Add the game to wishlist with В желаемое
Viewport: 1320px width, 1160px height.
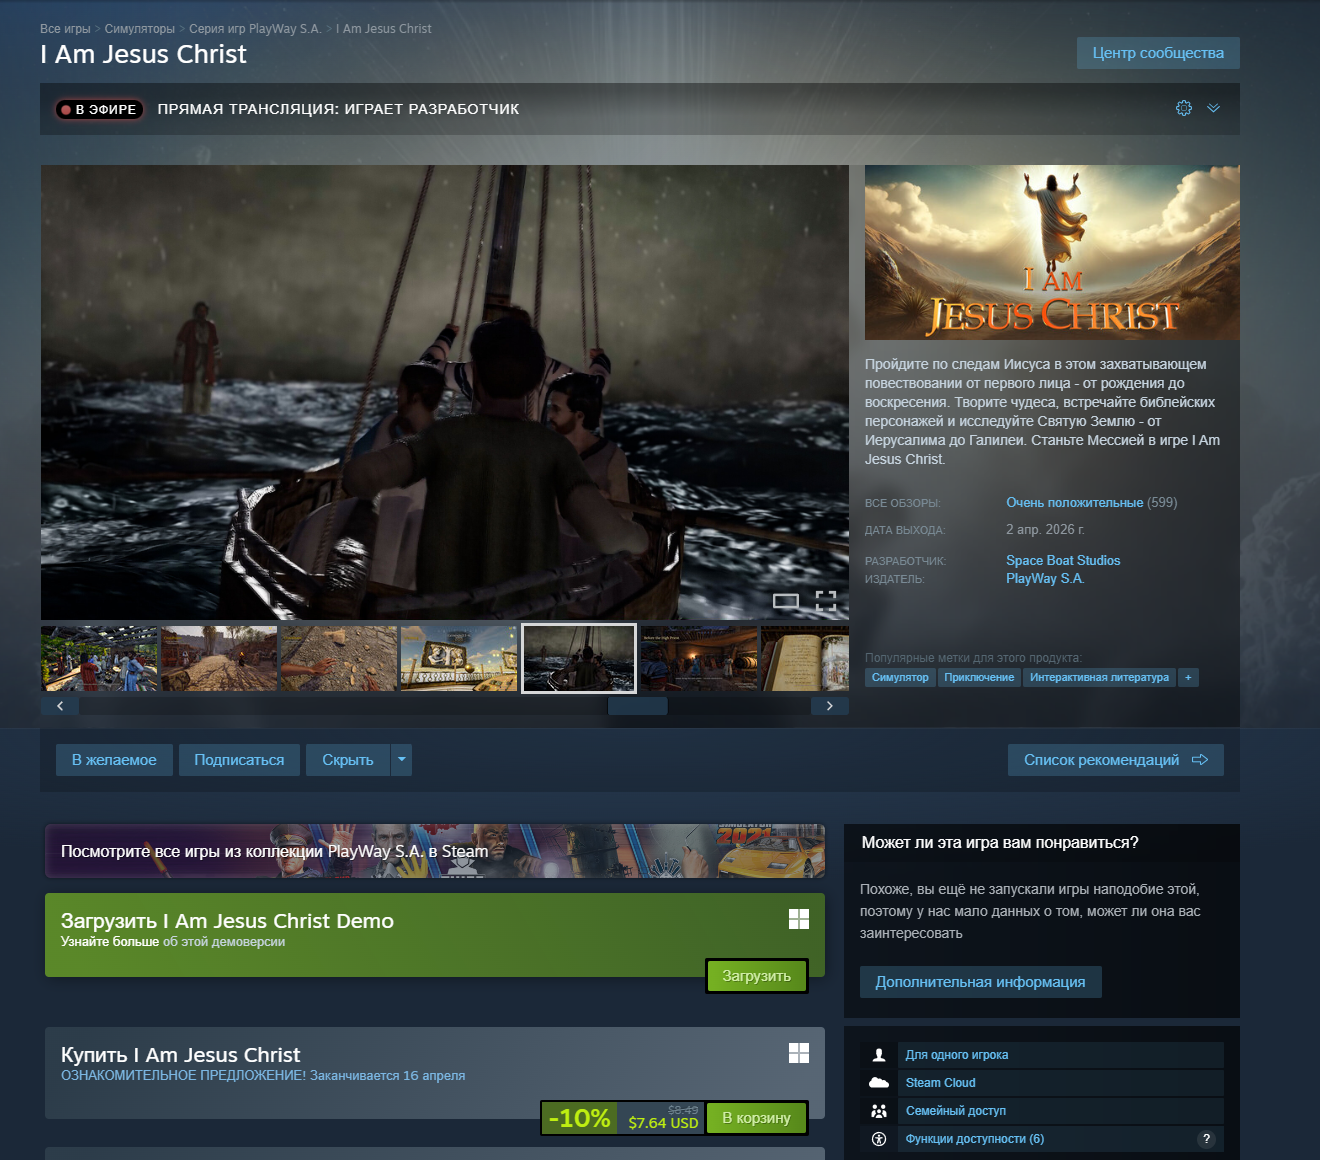(114, 760)
